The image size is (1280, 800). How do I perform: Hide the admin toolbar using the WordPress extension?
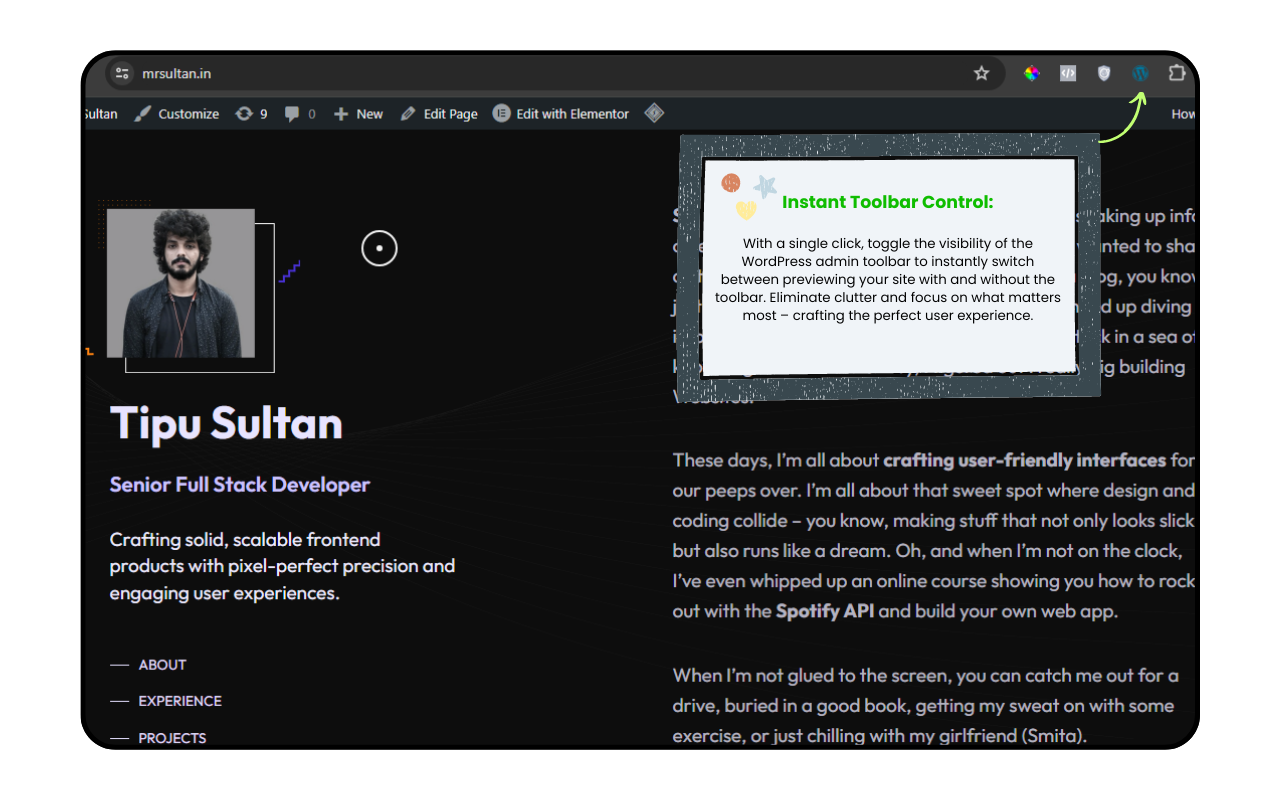pos(1139,73)
